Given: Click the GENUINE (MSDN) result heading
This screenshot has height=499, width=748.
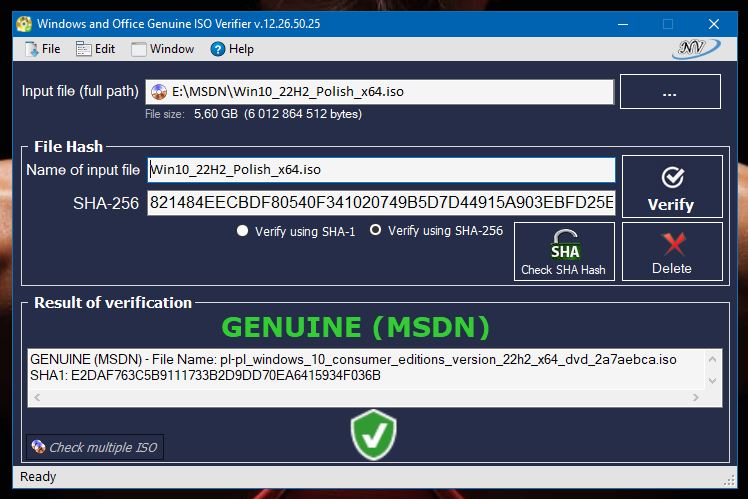Looking at the screenshot, I should [355, 327].
